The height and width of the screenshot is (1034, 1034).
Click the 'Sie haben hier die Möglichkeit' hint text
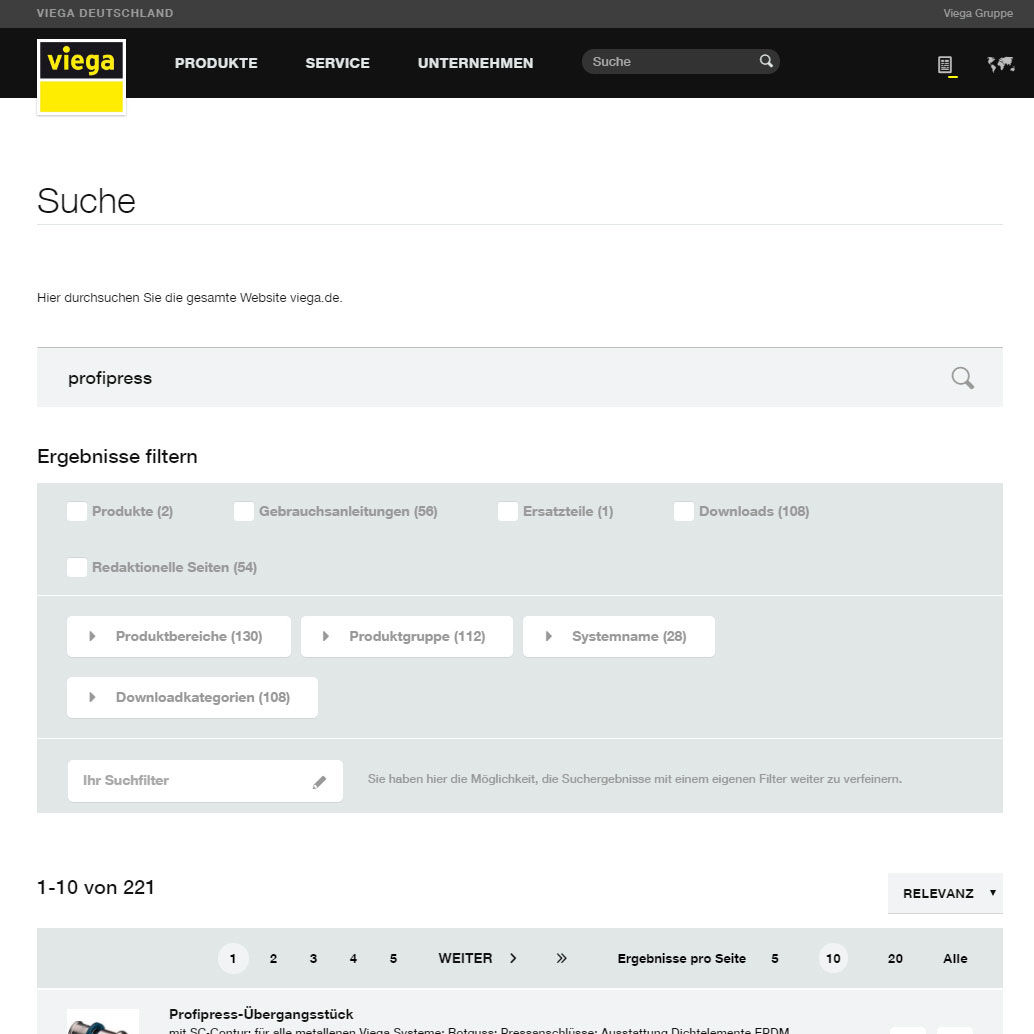(634, 779)
